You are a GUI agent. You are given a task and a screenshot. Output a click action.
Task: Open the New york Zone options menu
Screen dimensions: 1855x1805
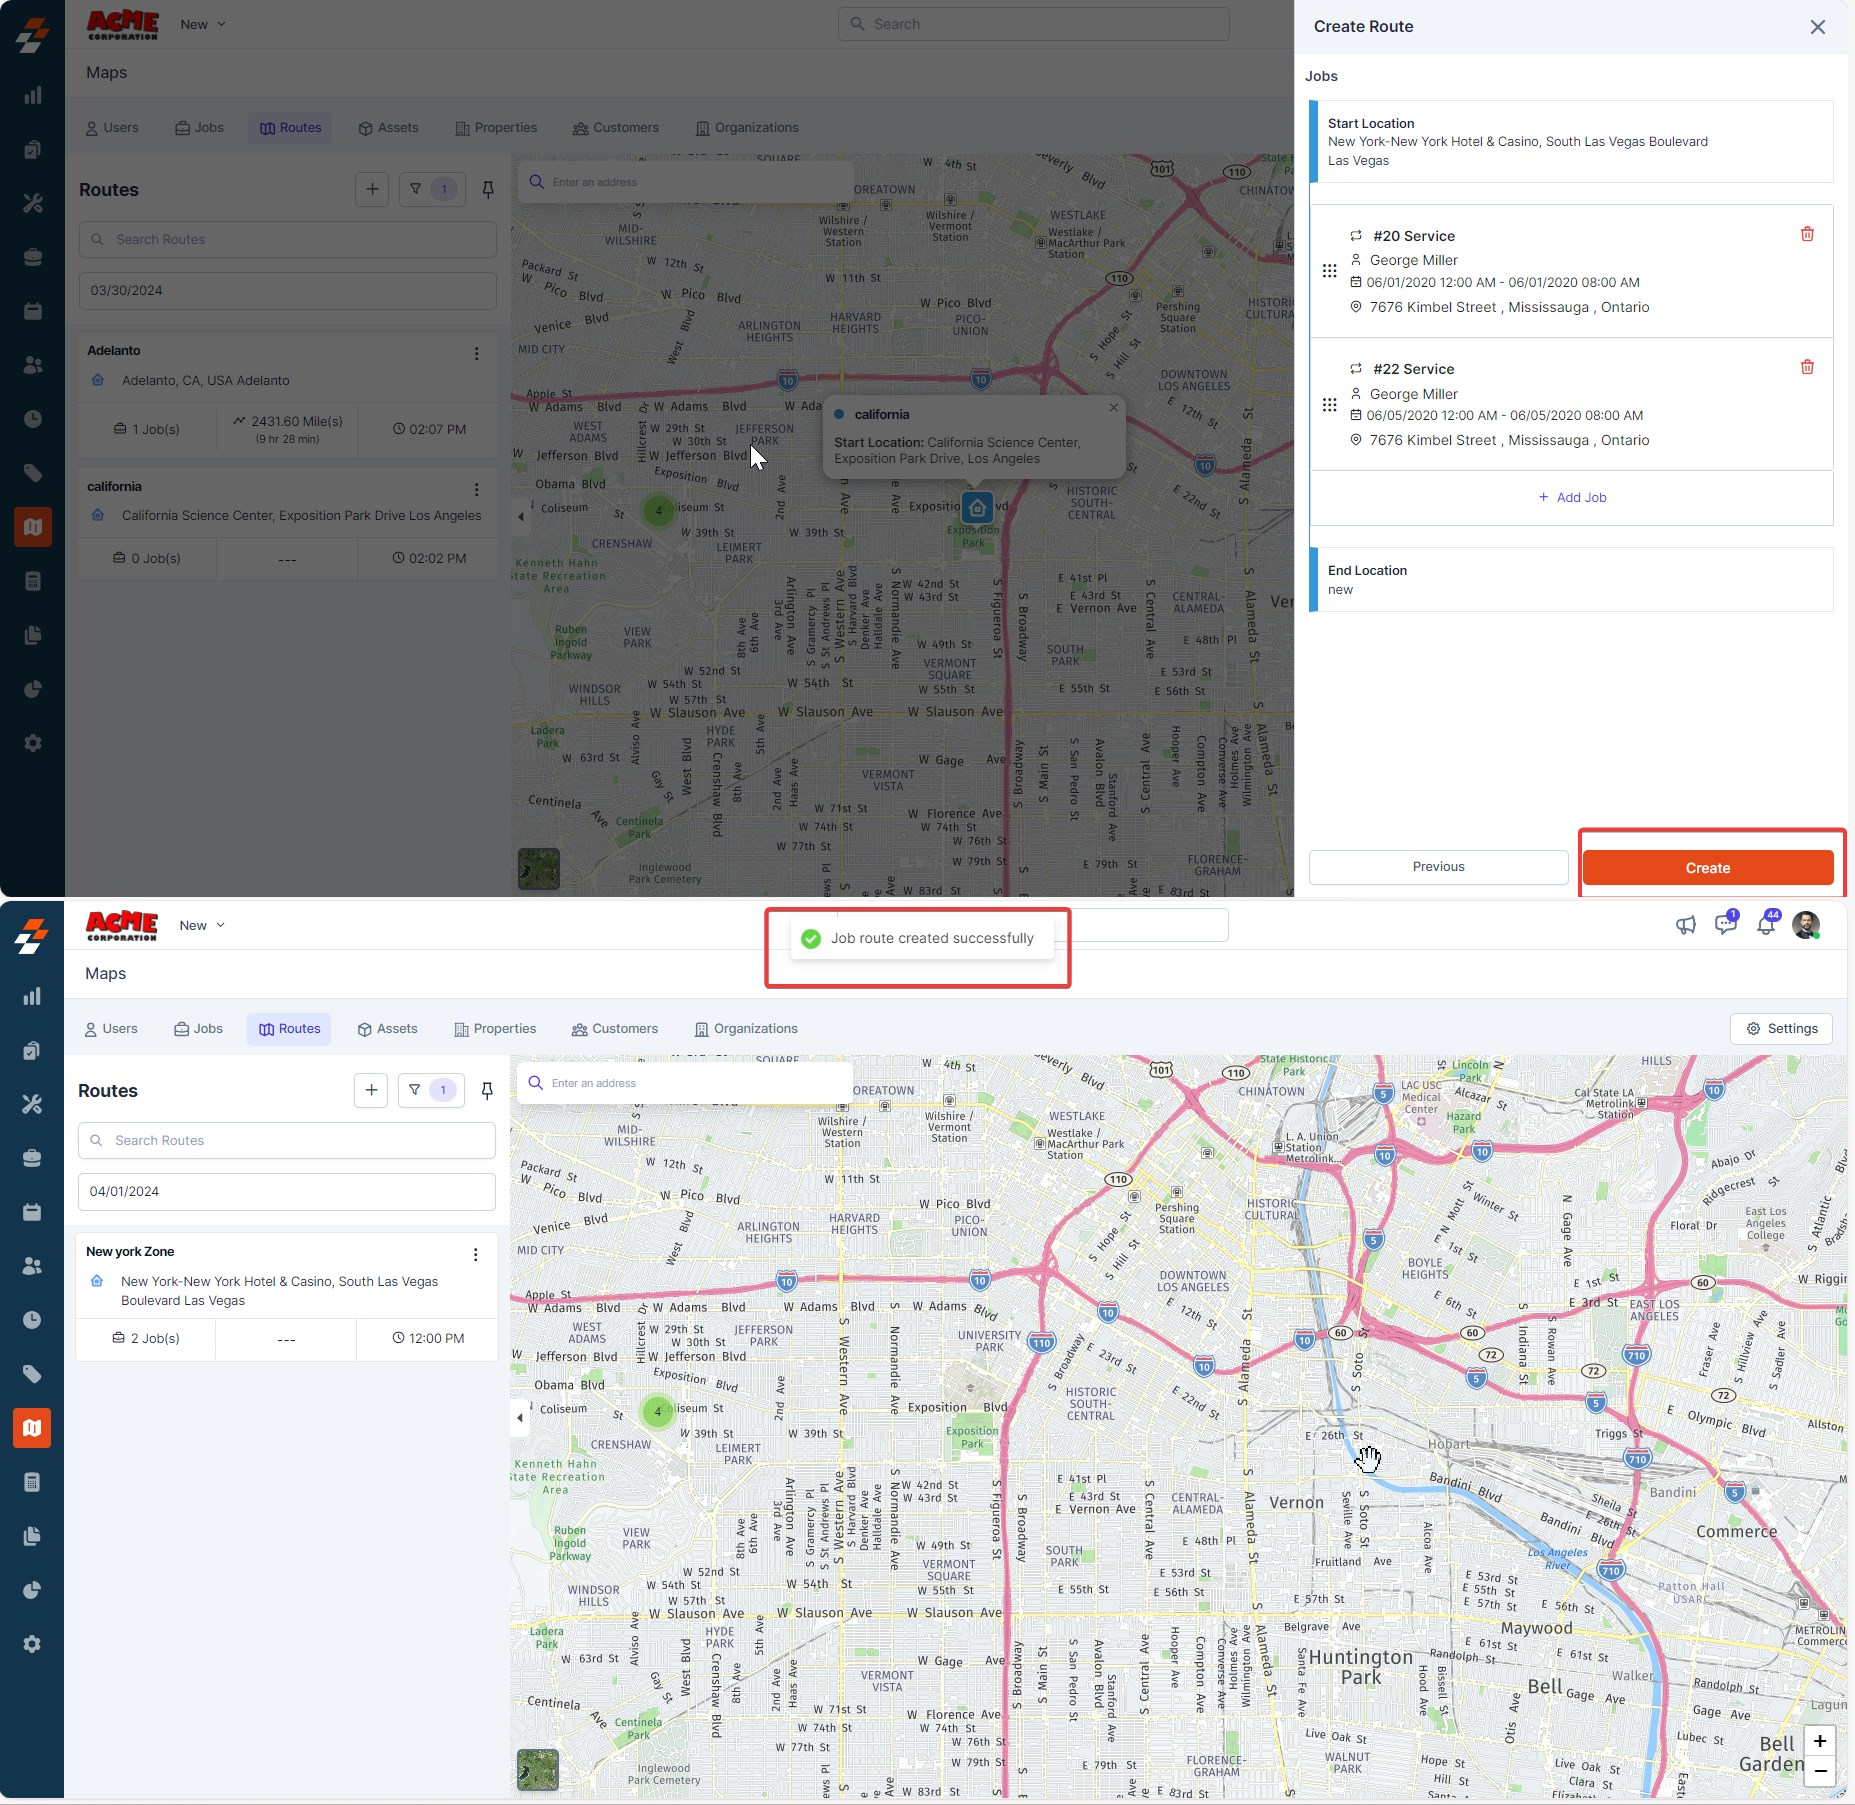coord(475,1255)
